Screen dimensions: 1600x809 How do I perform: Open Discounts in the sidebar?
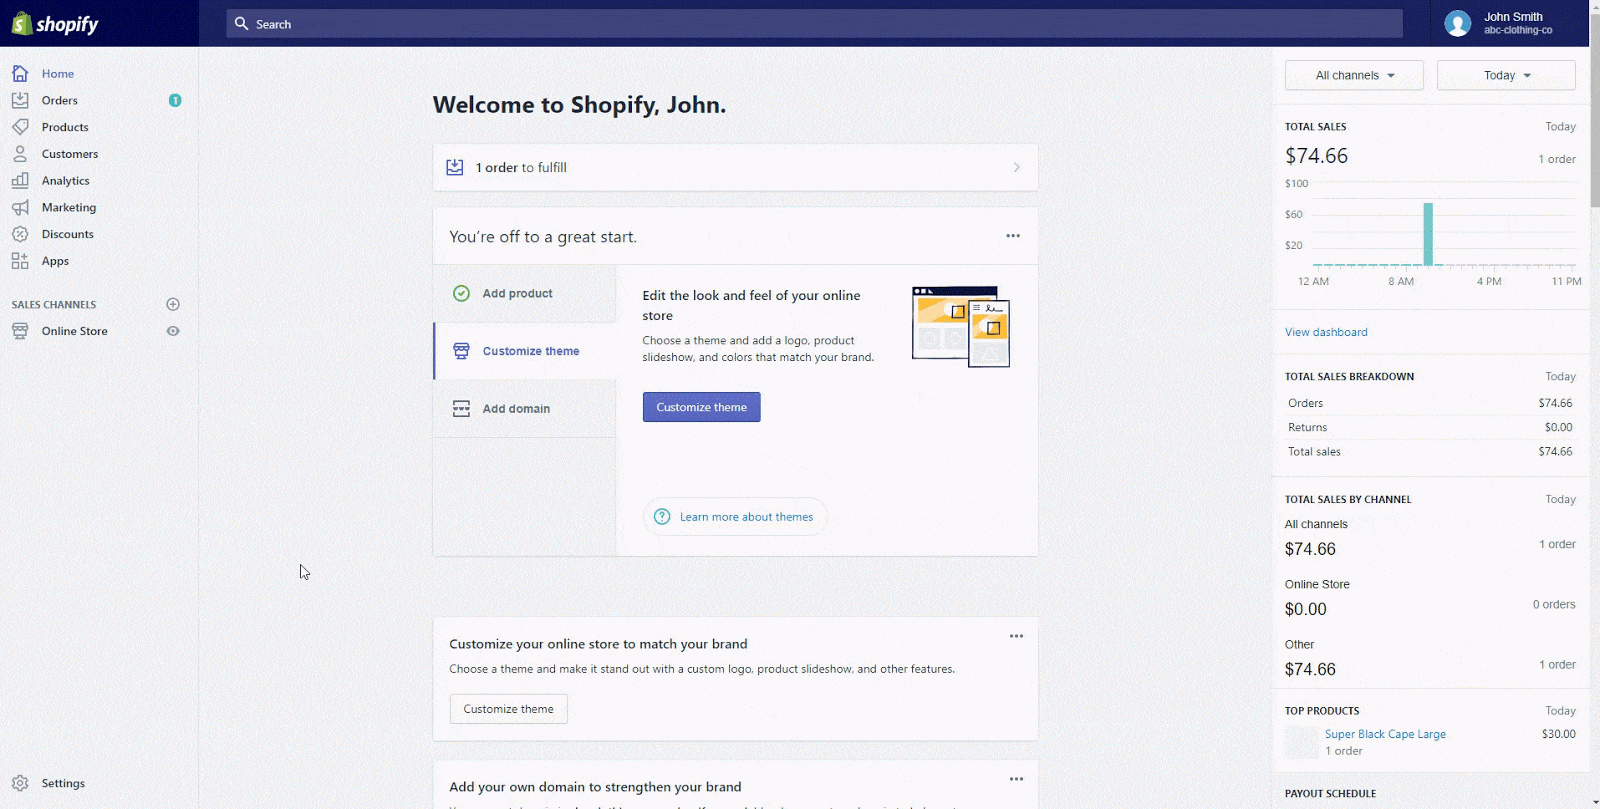click(x=68, y=234)
